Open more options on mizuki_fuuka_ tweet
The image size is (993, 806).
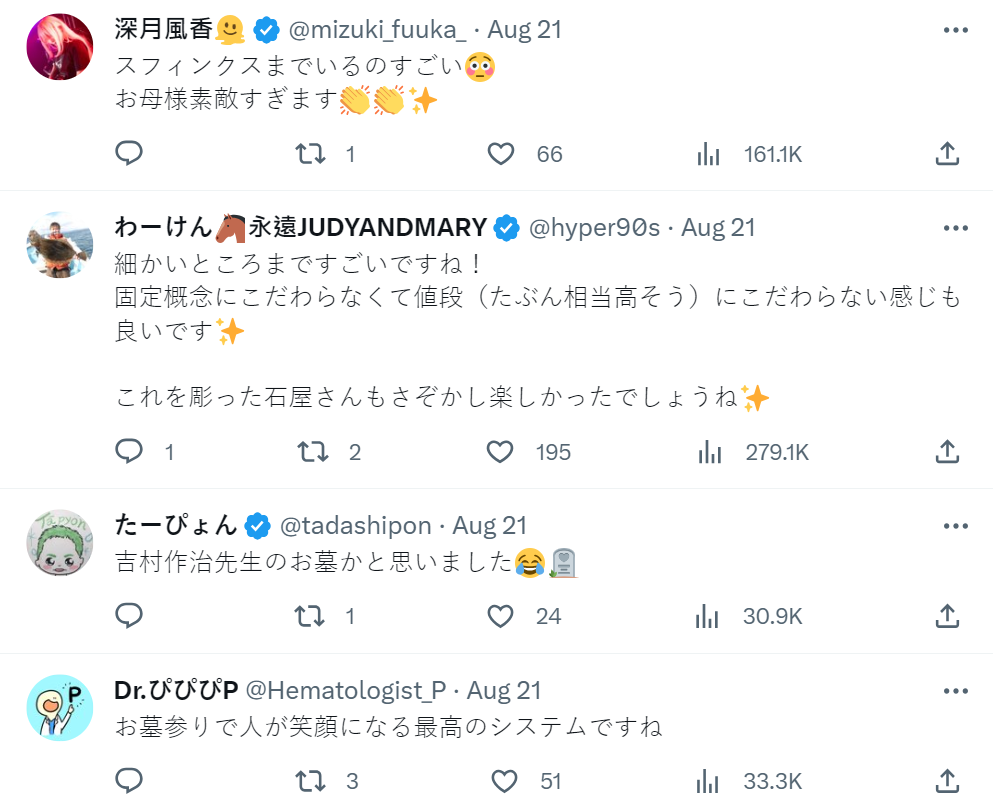pos(955,29)
